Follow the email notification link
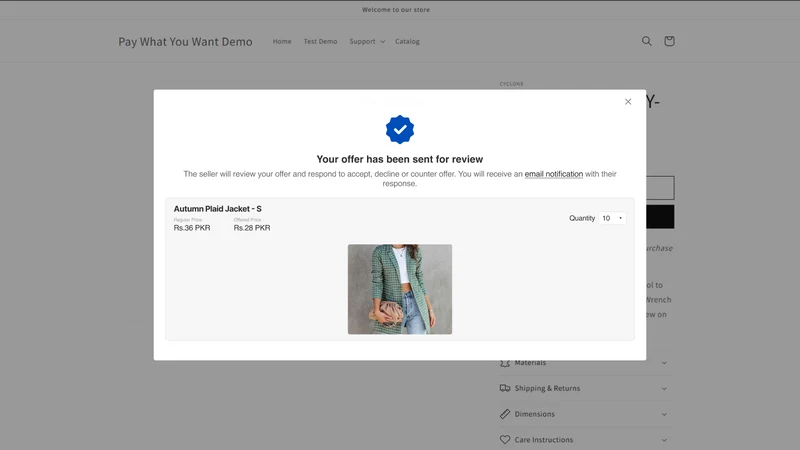 coord(554,174)
